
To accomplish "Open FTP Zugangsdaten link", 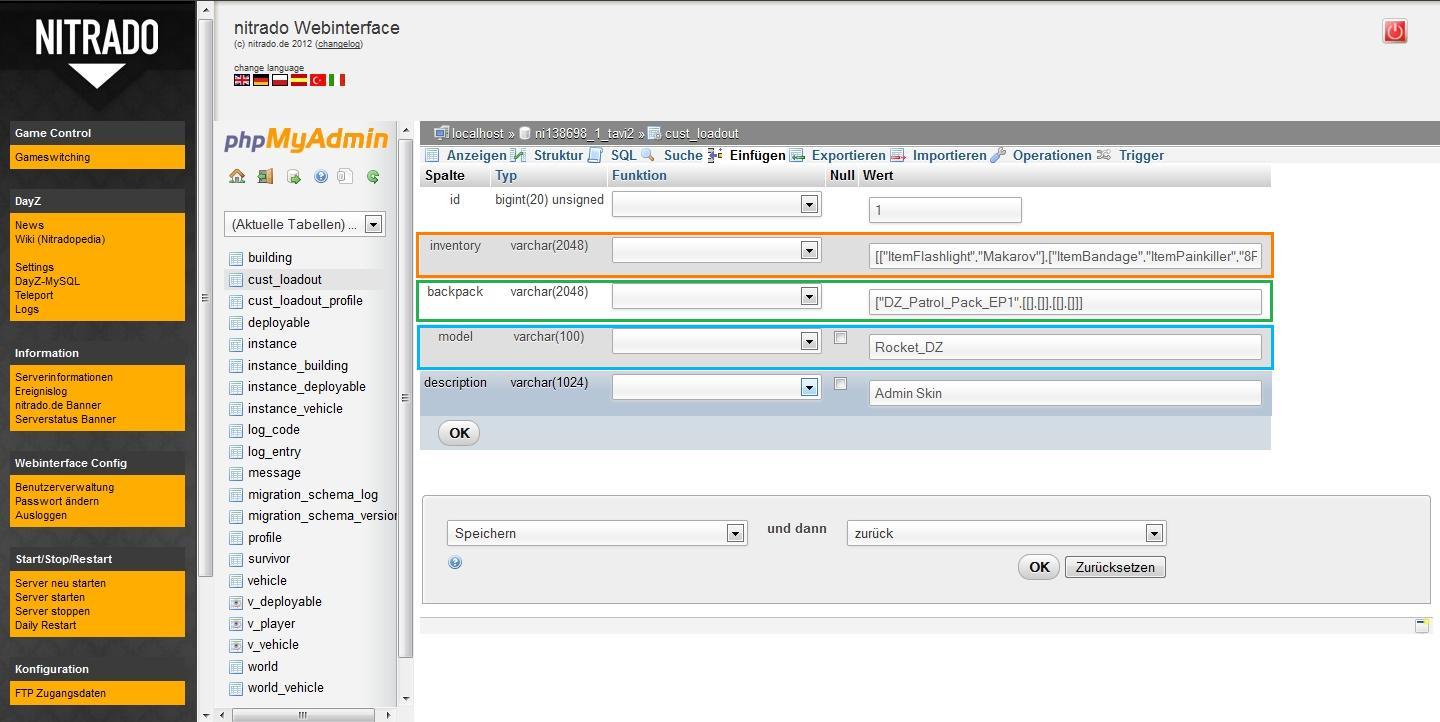I will [x=60, y=693].
